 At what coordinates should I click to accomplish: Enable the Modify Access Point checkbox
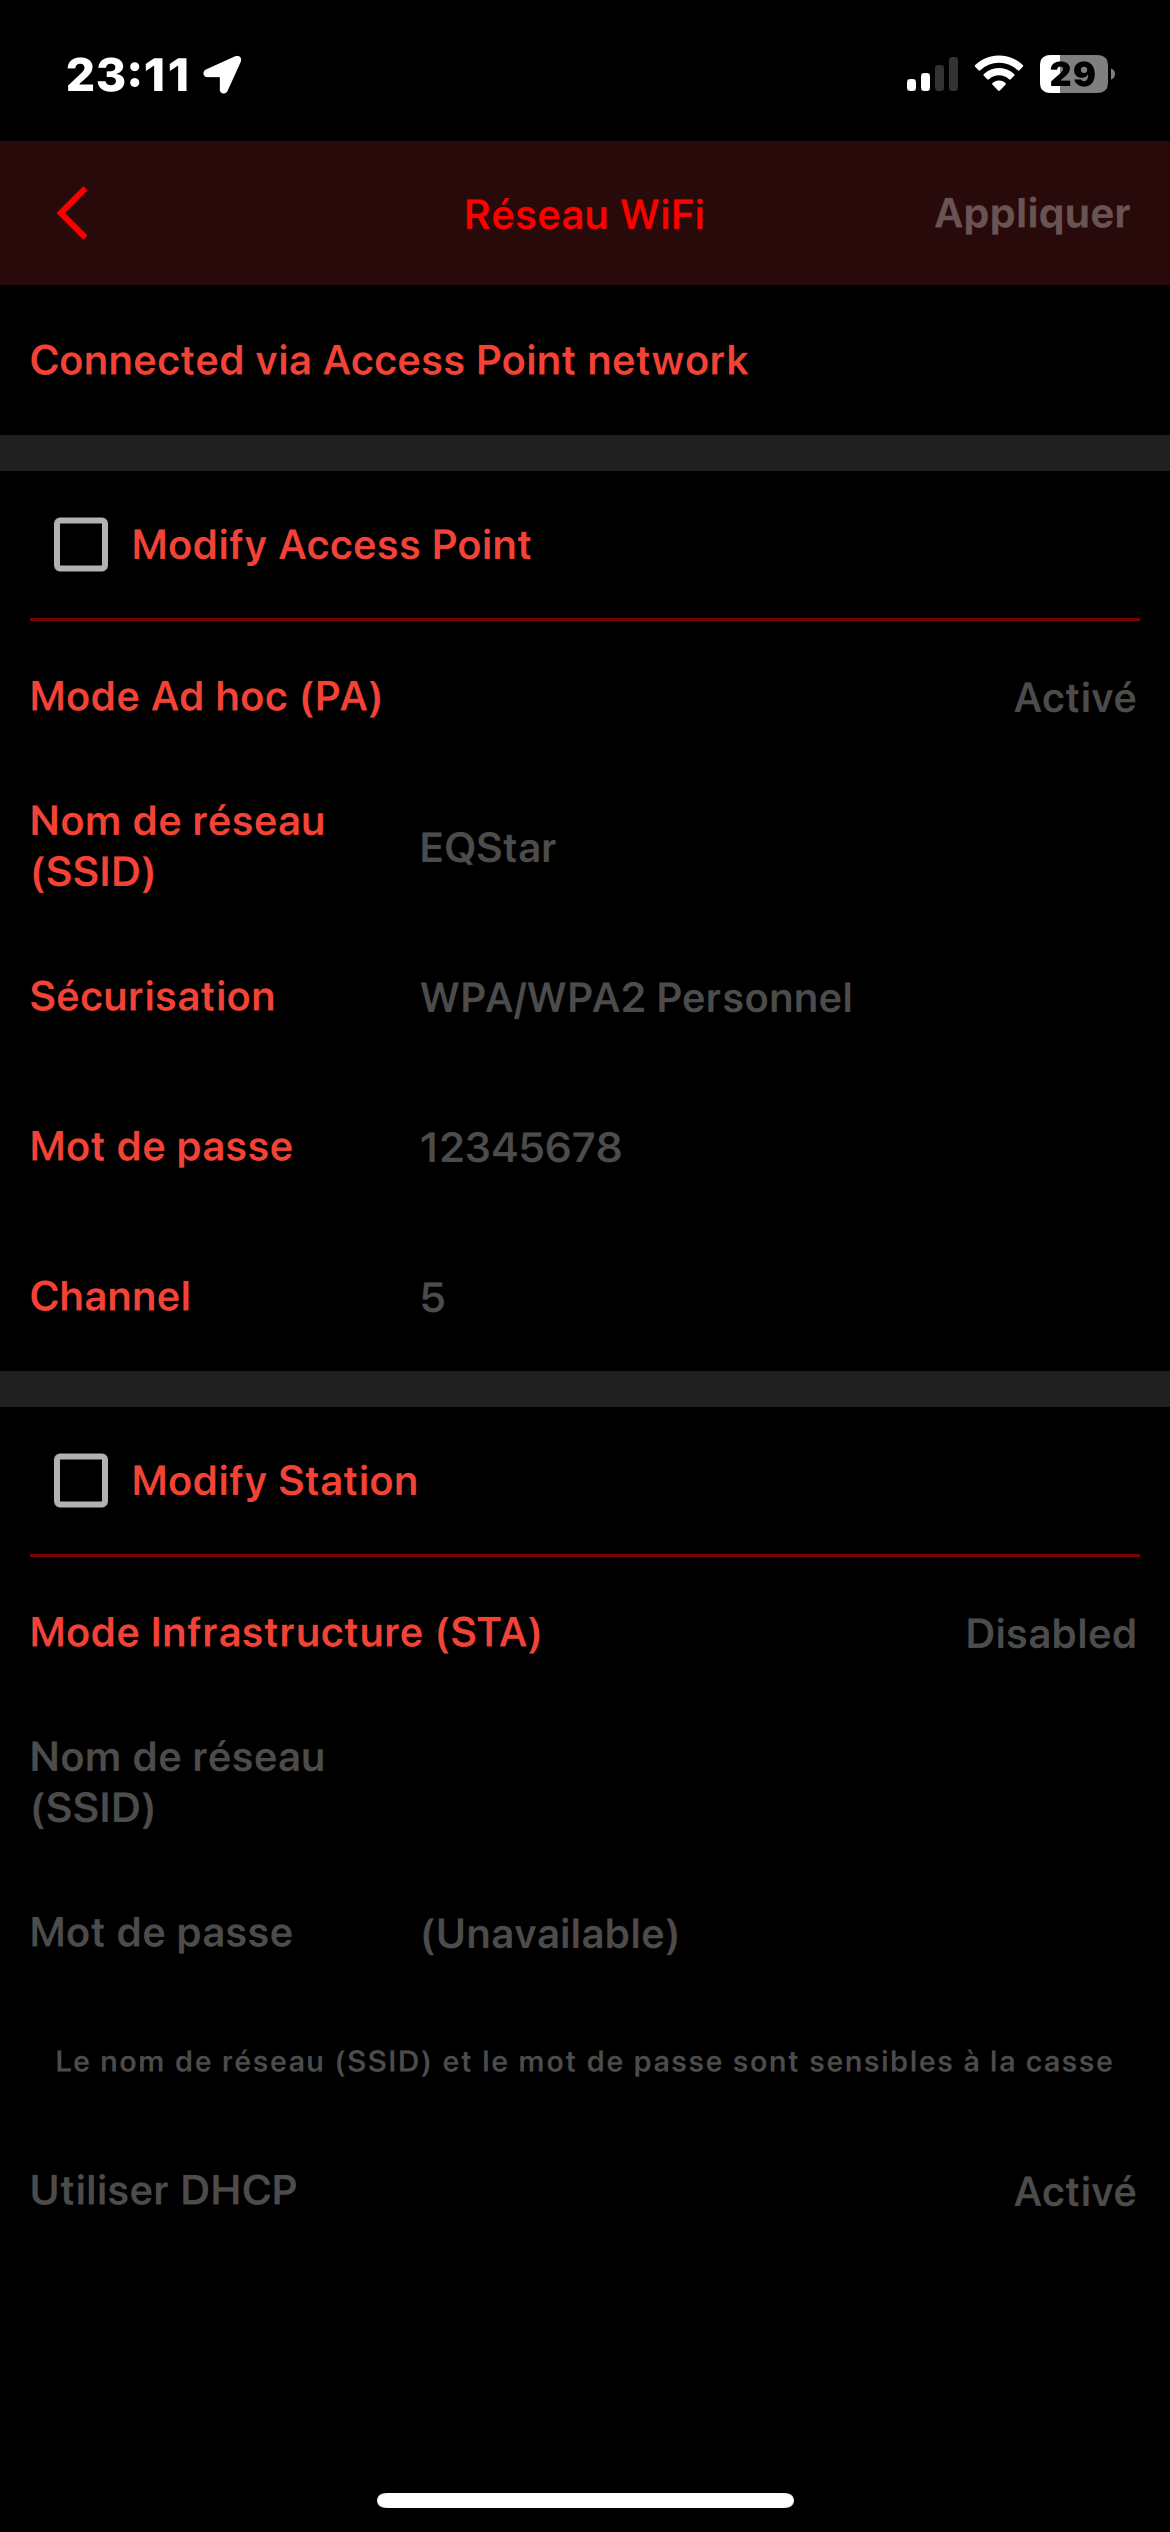[x=81, y=545]
